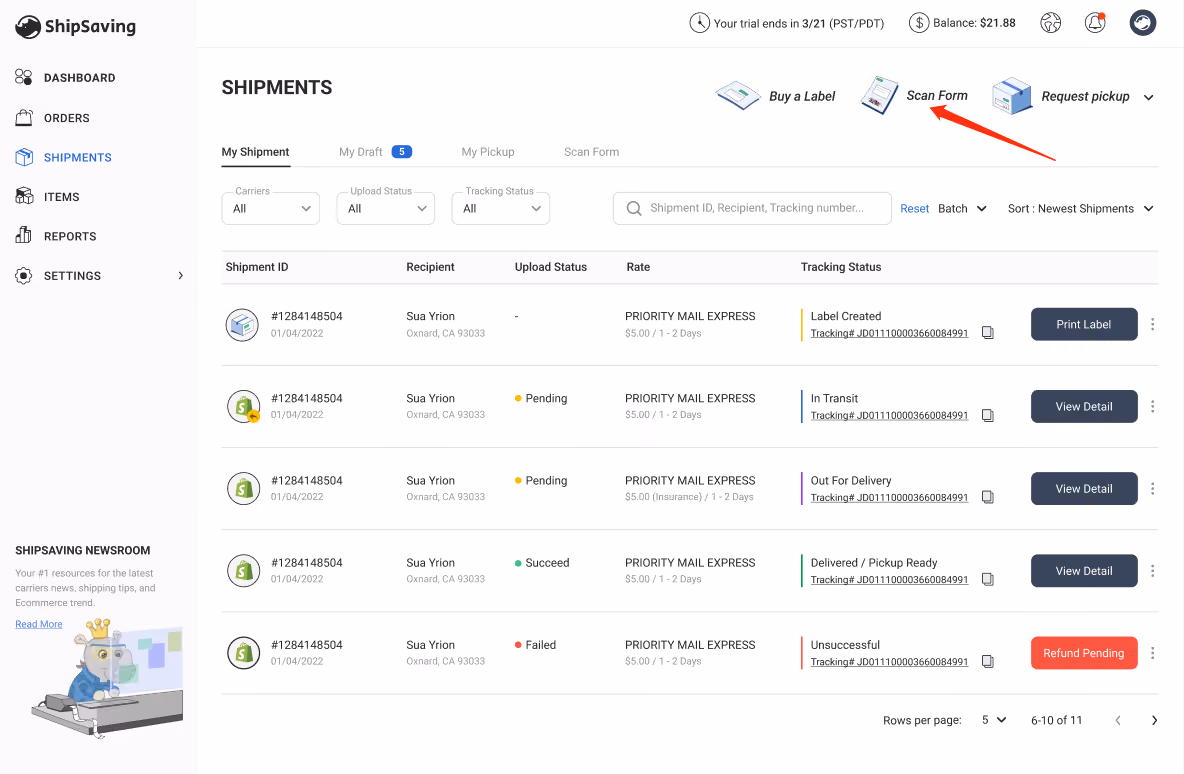Open three-dot menu for Refund Pending shipment
The height and width of the screenshot is (774, 1184).
coord(1152,653)
